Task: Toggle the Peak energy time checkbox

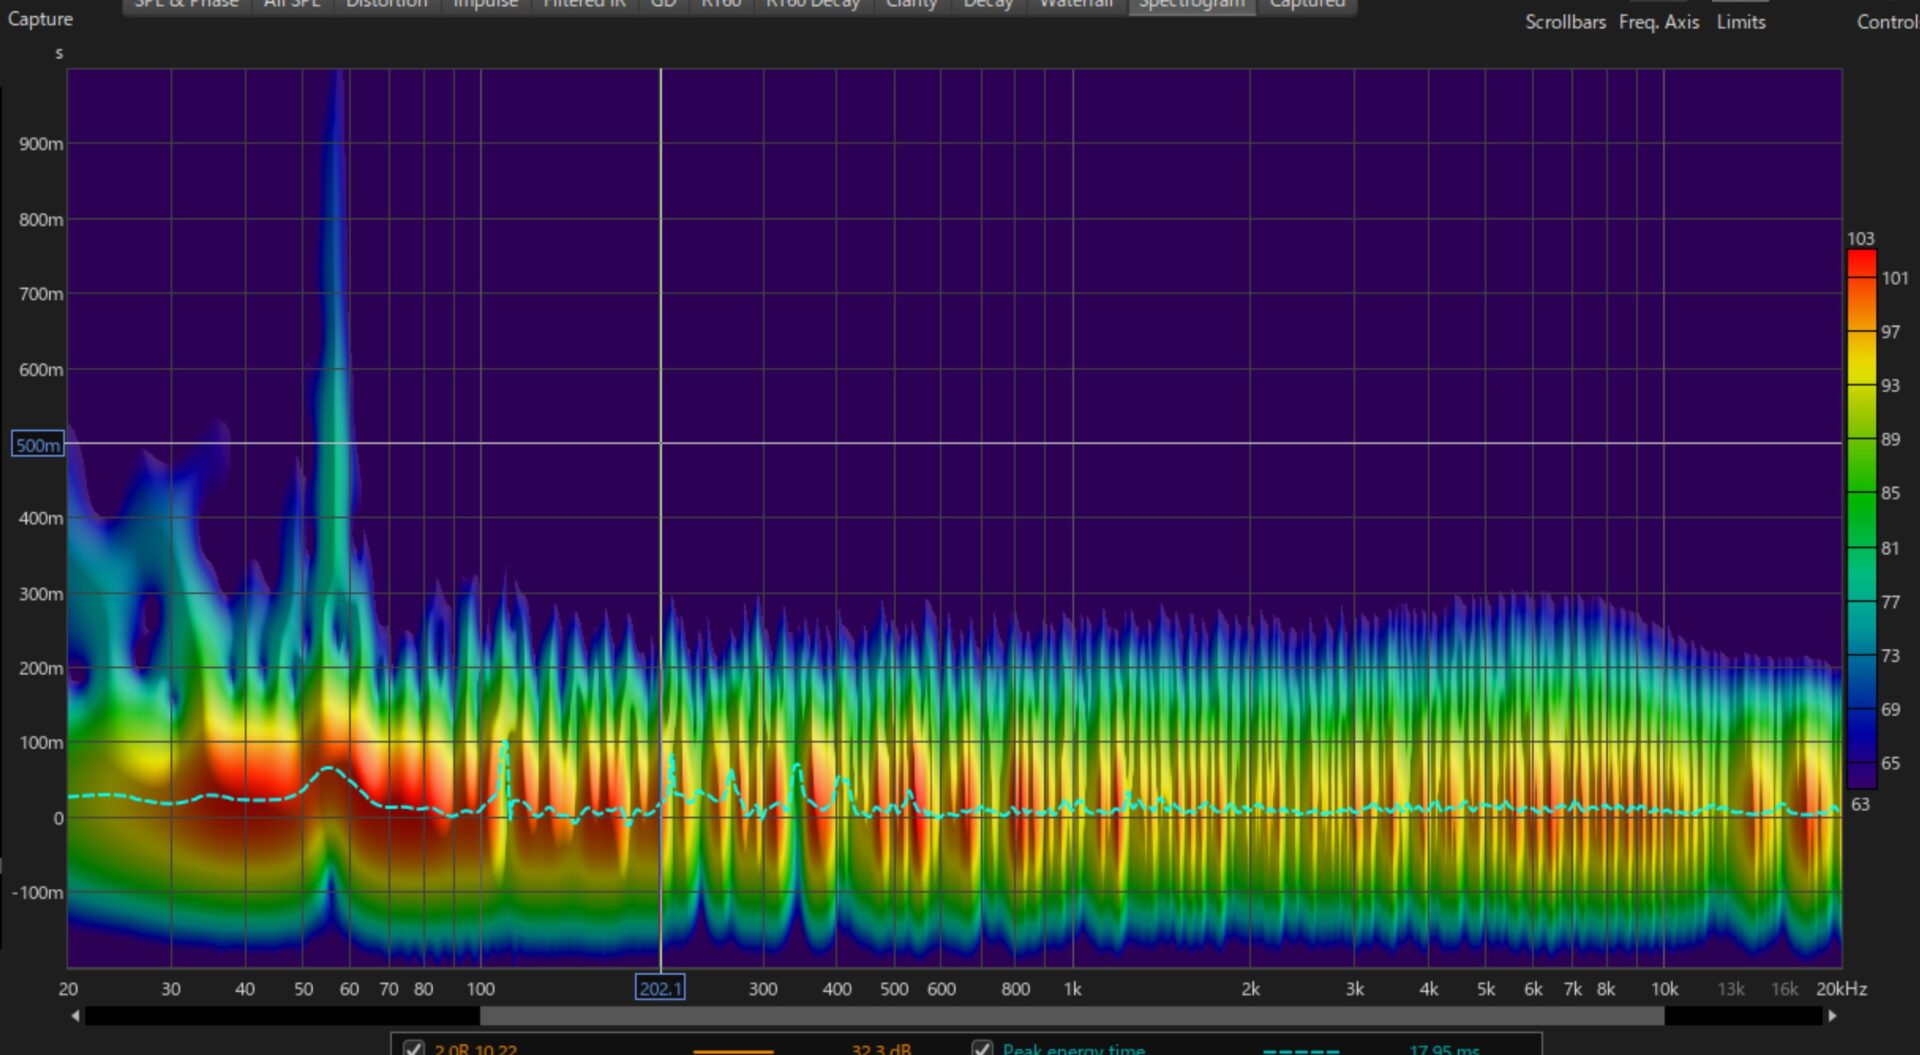Action: coord(982,1048)
